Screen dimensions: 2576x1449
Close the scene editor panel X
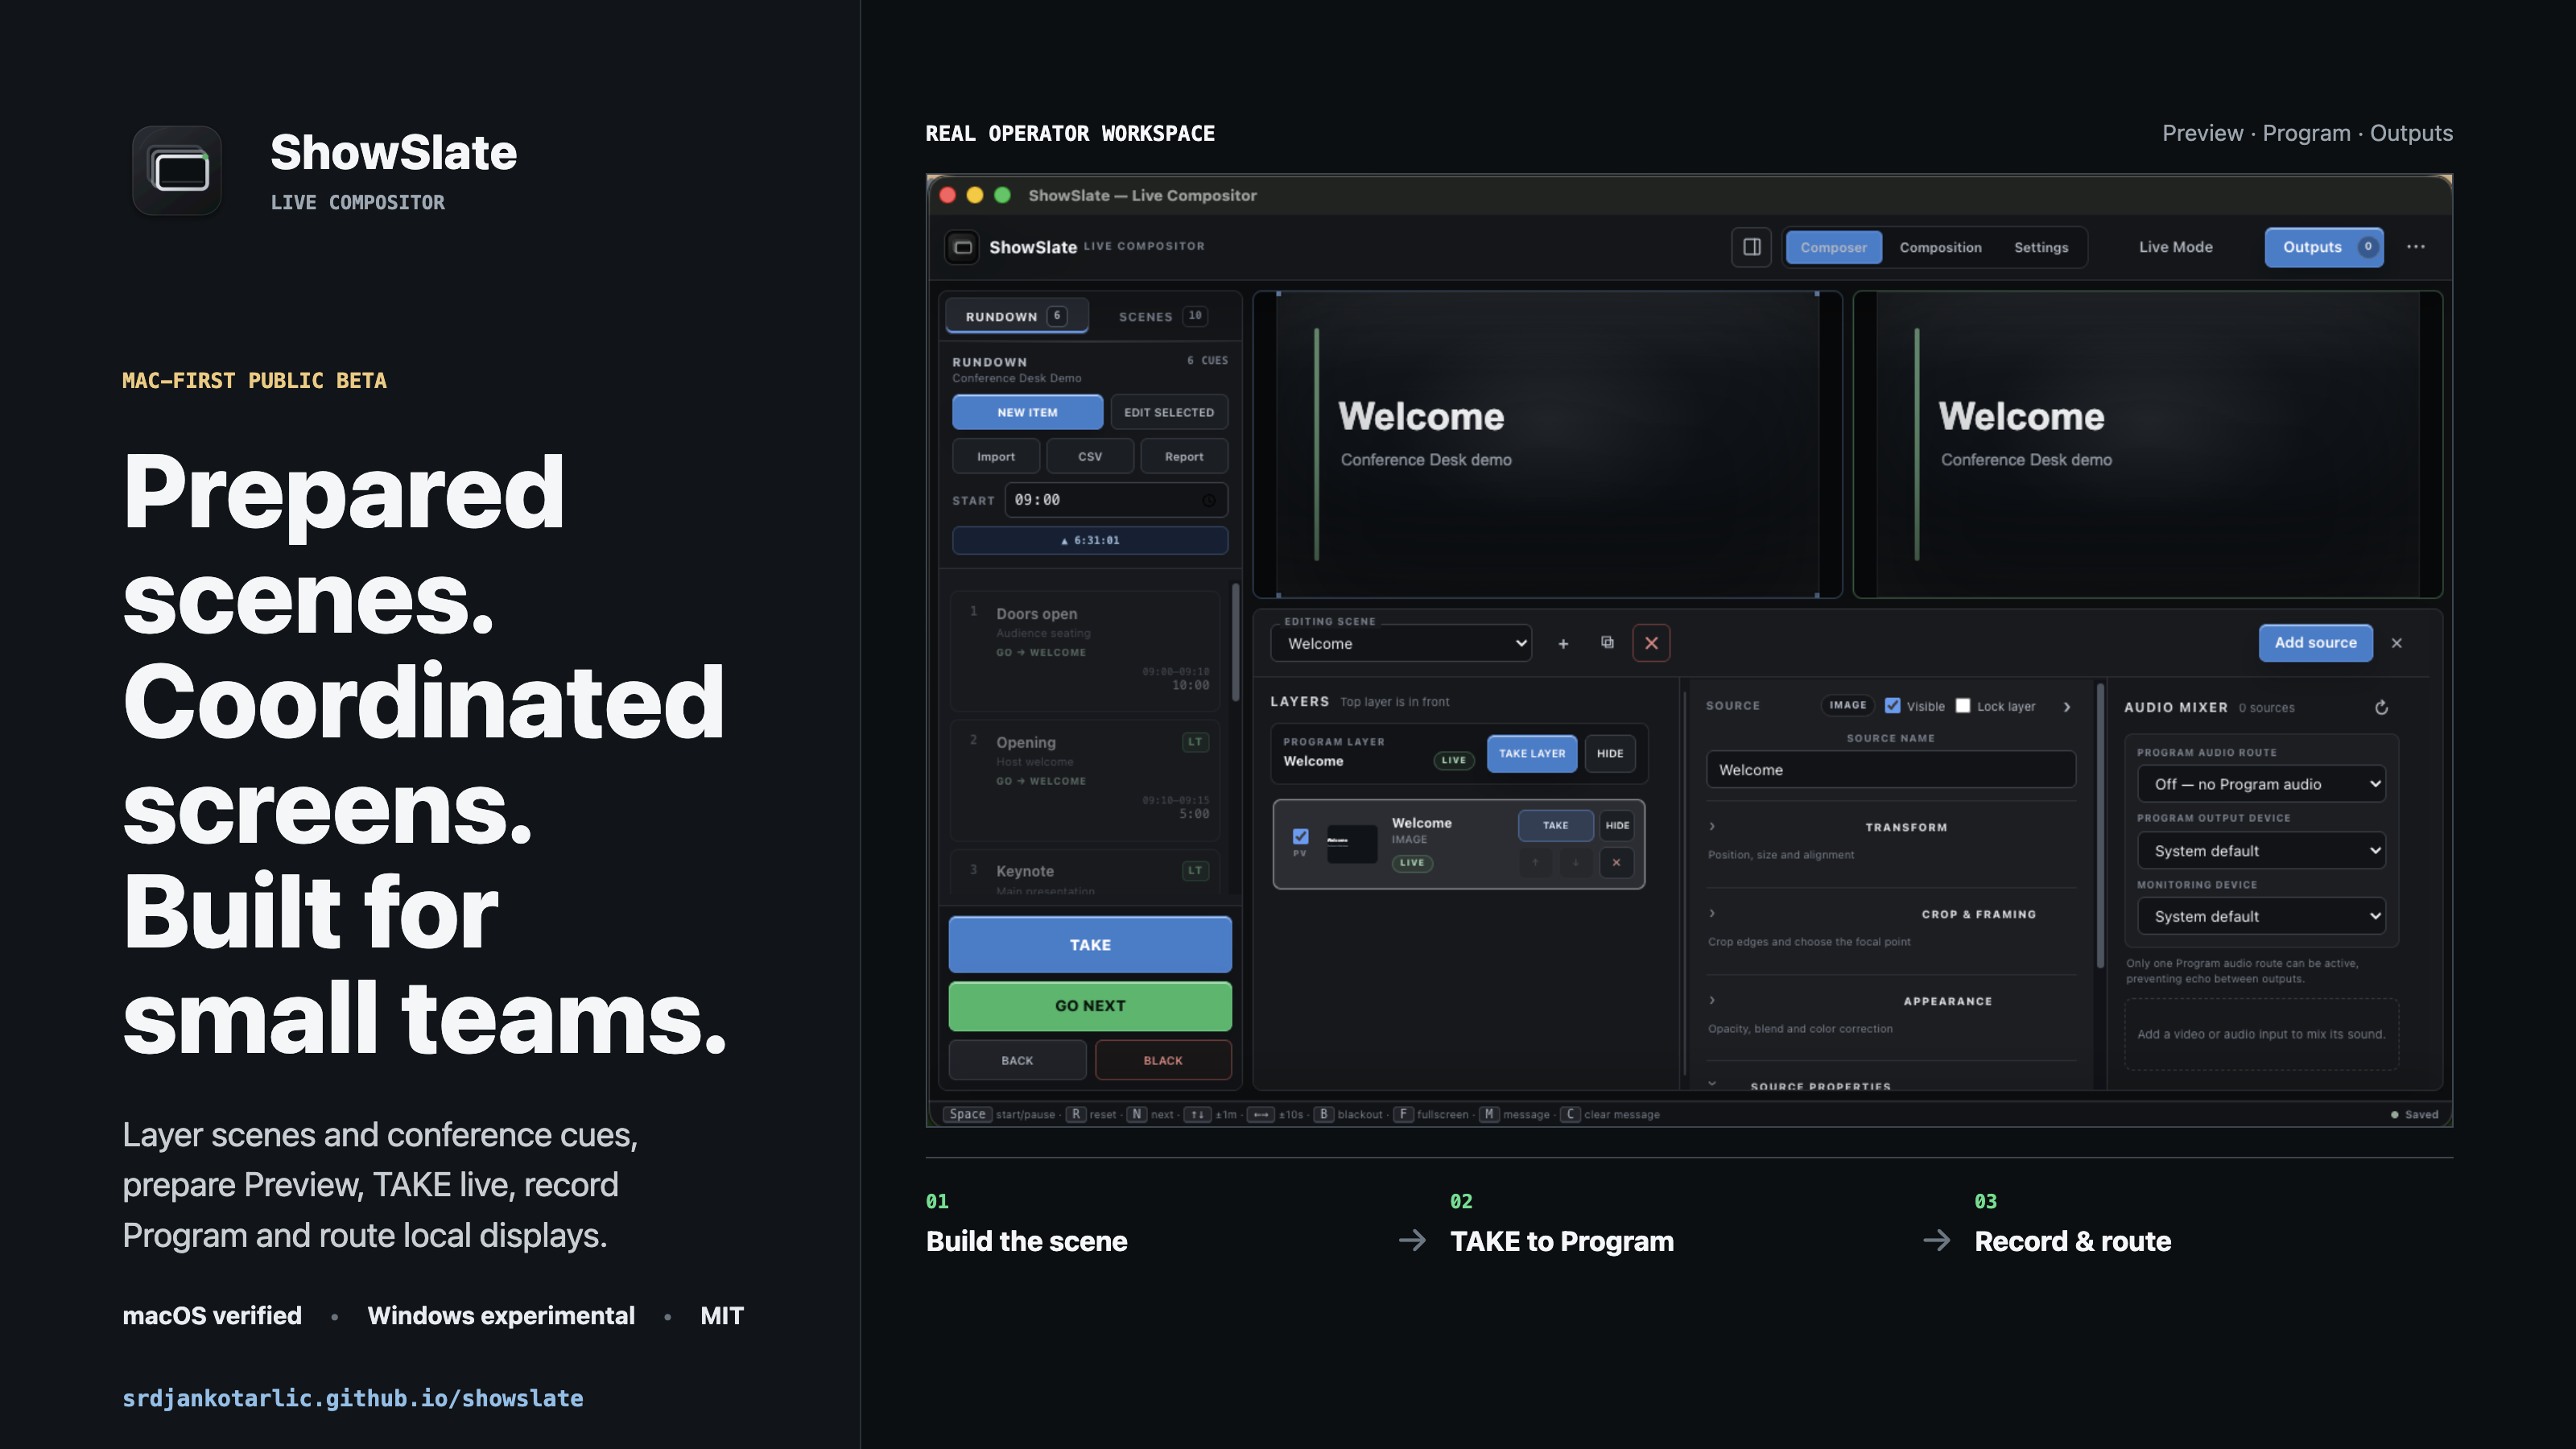click(2397, 643)
